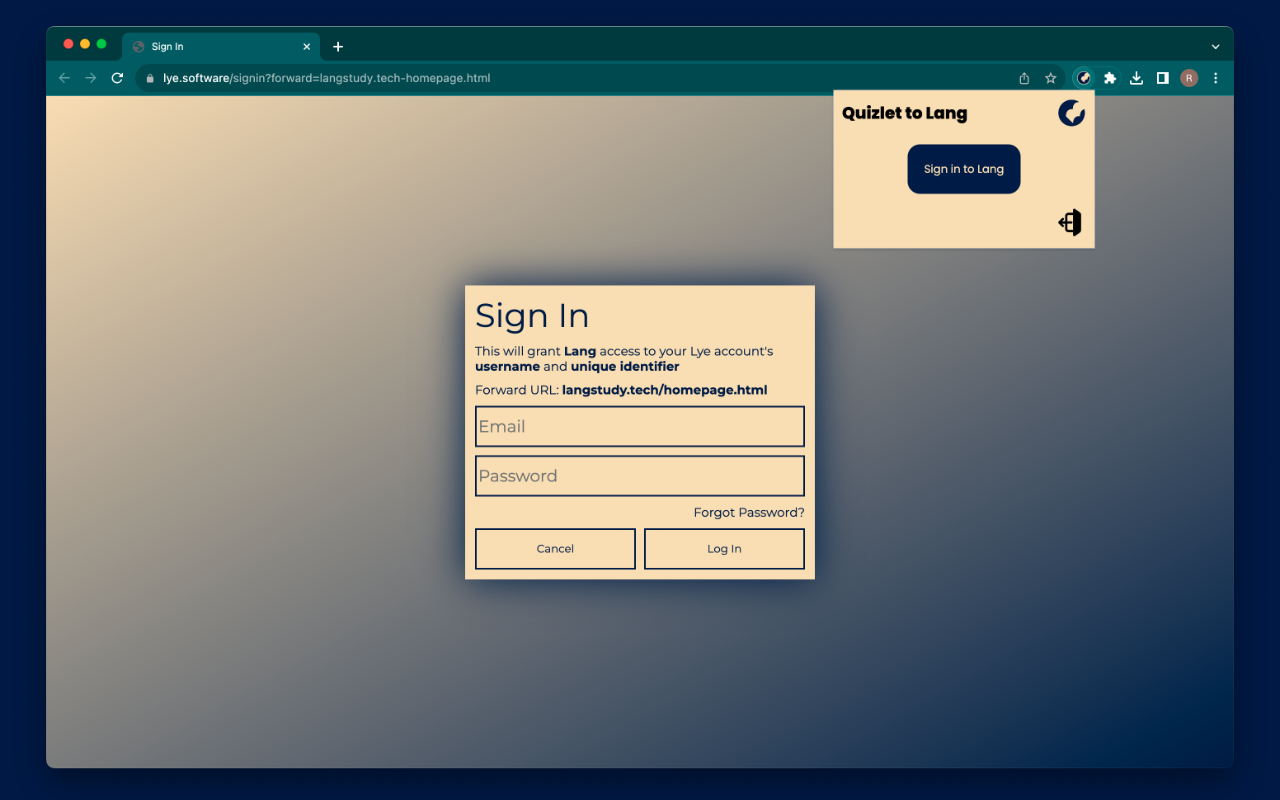Close the browser window with red button

pyautogui.click(x=68, y=44)
